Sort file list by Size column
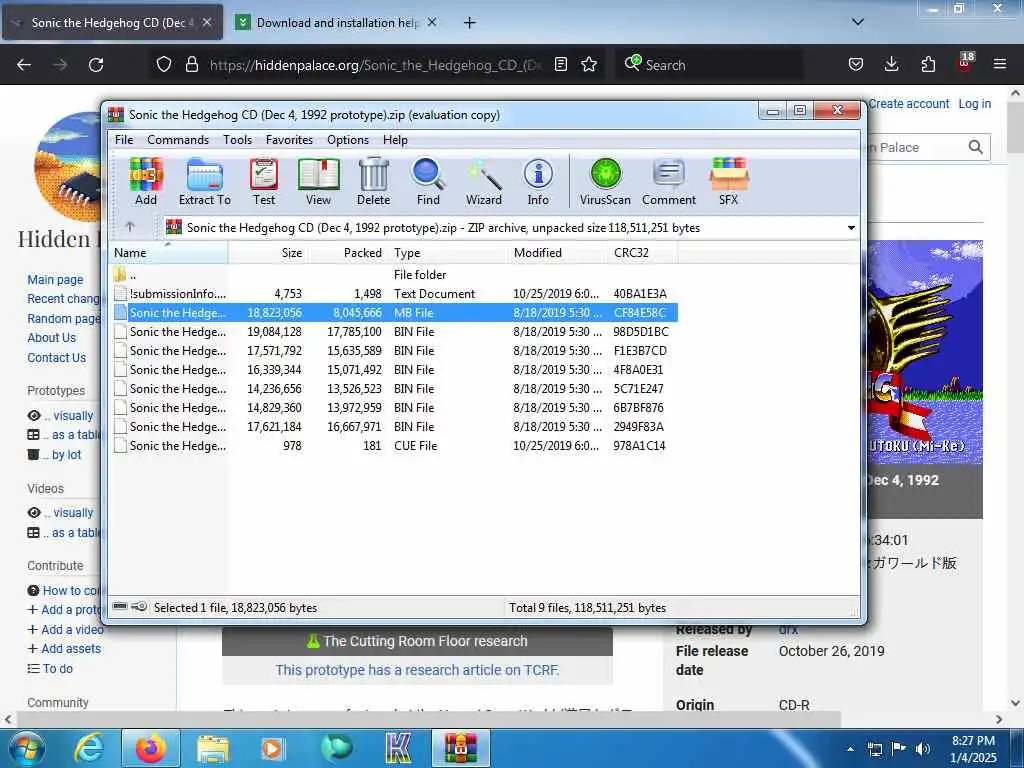 coord(268,253)
